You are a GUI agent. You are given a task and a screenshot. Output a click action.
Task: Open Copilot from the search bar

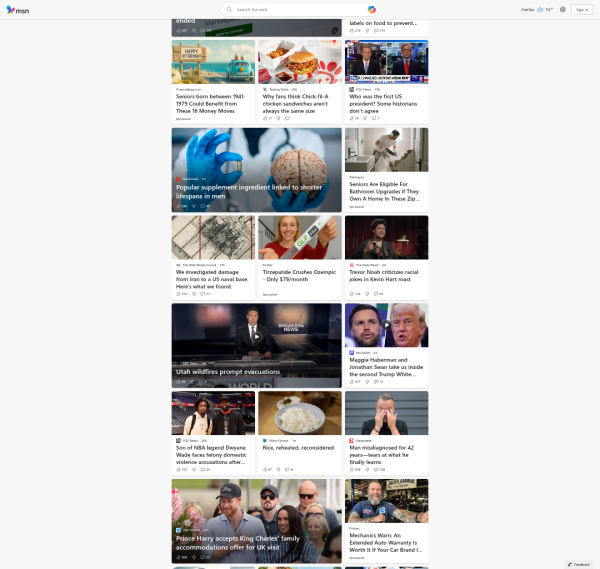pos(371,10)
